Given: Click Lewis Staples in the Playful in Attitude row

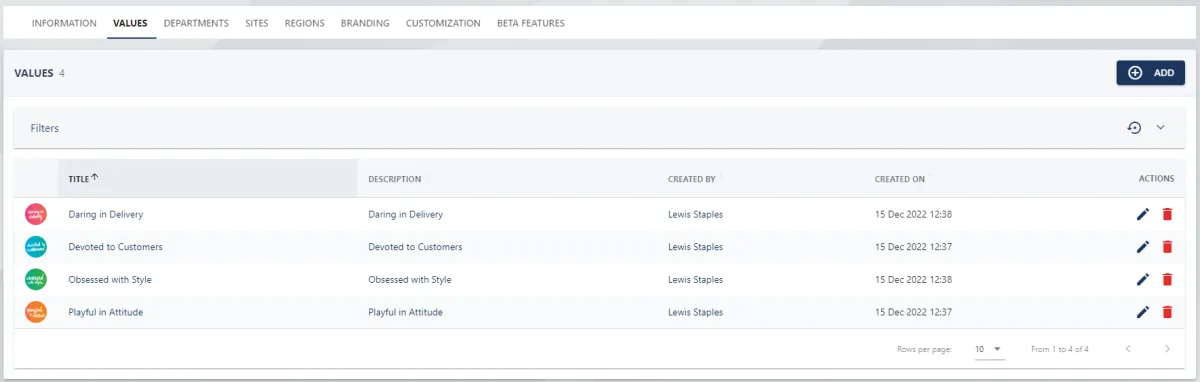Looking at the screenshot, I should tap(695, 312).
